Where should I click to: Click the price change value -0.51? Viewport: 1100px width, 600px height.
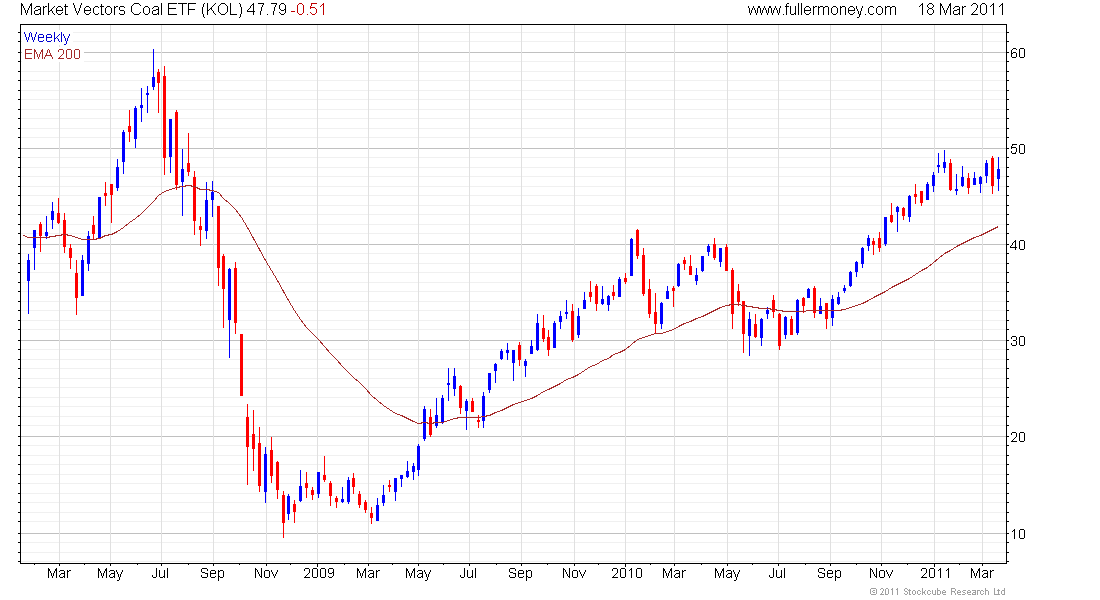point(308,10)
